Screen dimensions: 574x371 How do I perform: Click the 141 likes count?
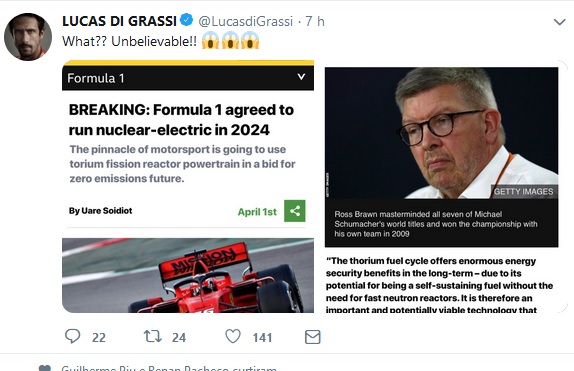(x=262, y=337)
